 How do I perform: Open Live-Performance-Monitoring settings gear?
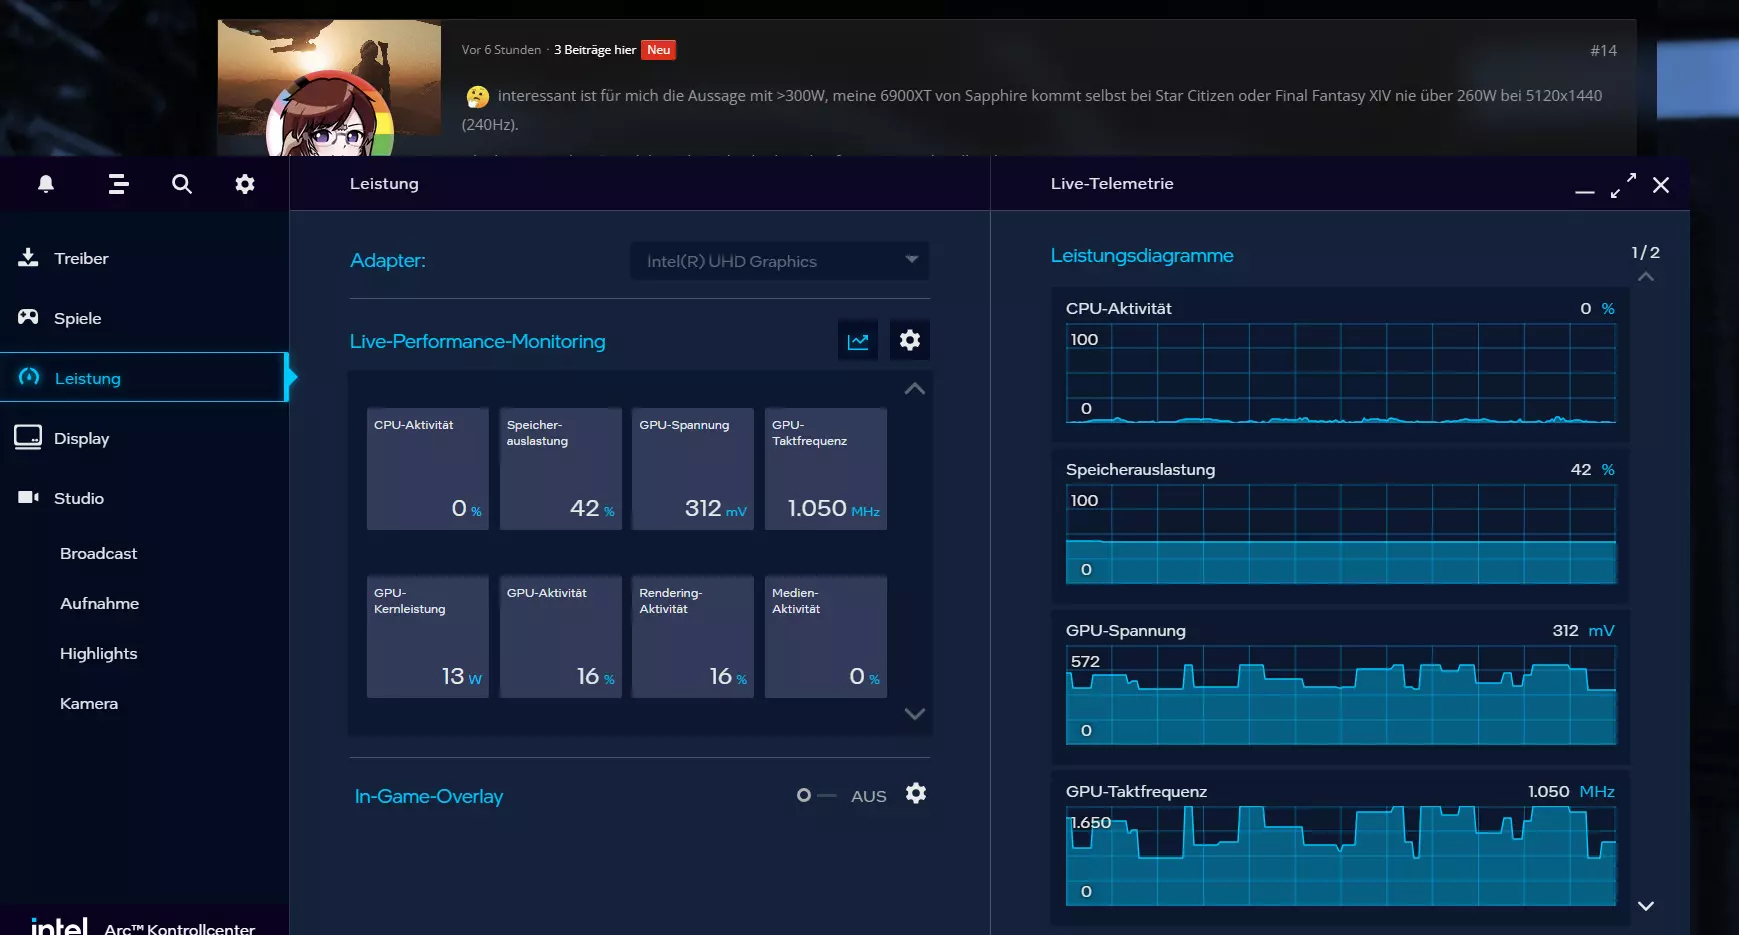click(910, 340)
